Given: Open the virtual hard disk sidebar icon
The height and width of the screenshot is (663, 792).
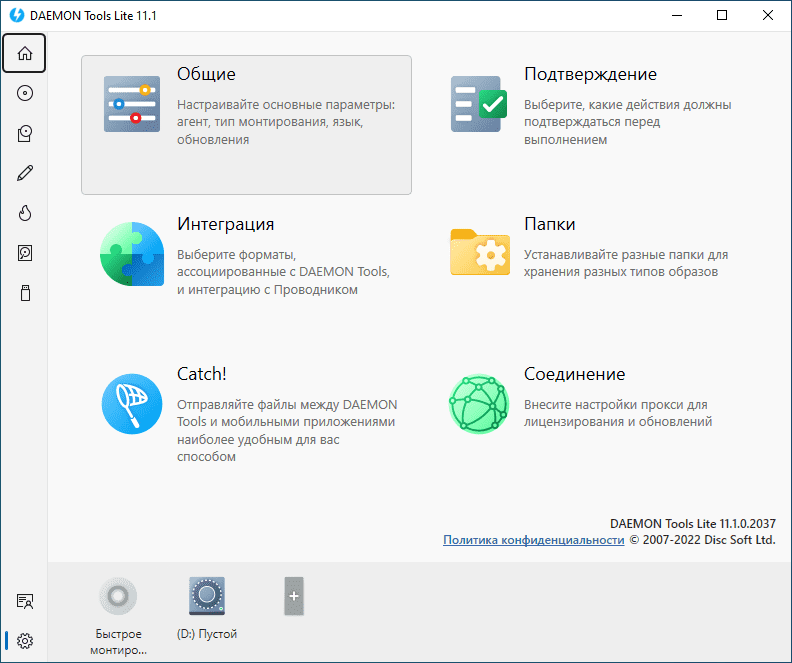Looking at the screenshot, I should click(25, 253).
